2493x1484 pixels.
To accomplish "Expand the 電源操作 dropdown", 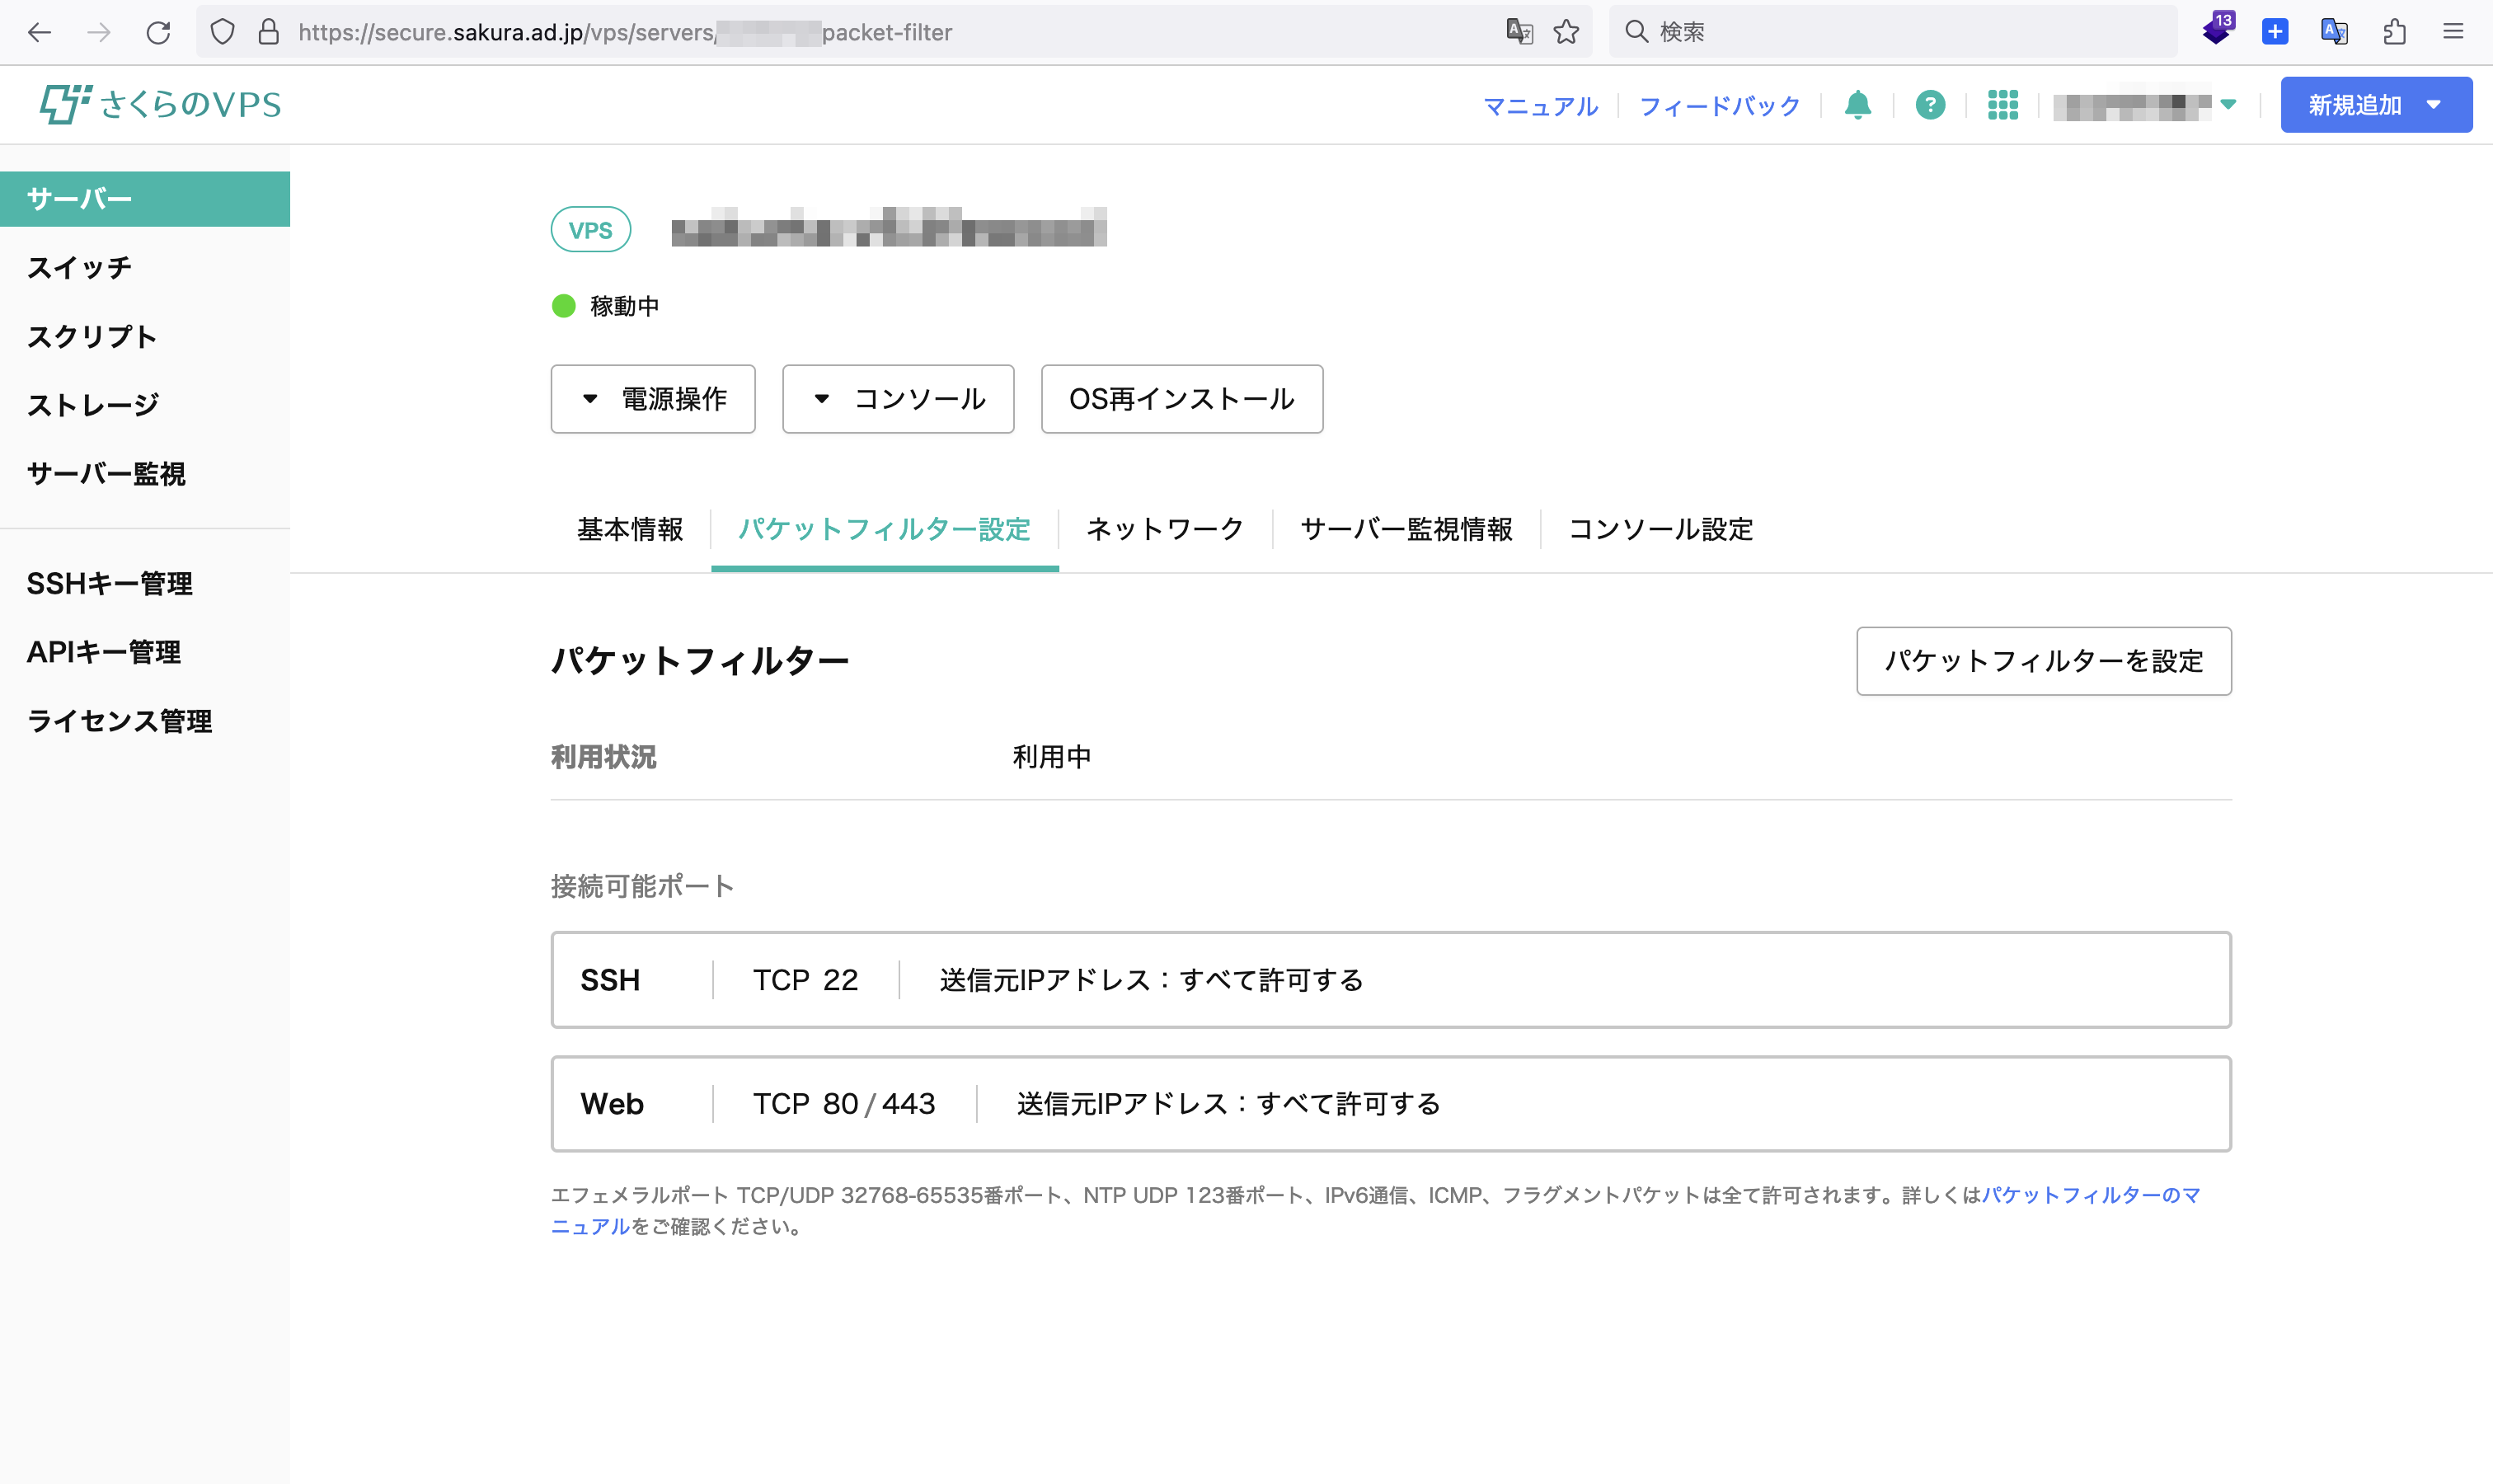I will tap(653, 399).
